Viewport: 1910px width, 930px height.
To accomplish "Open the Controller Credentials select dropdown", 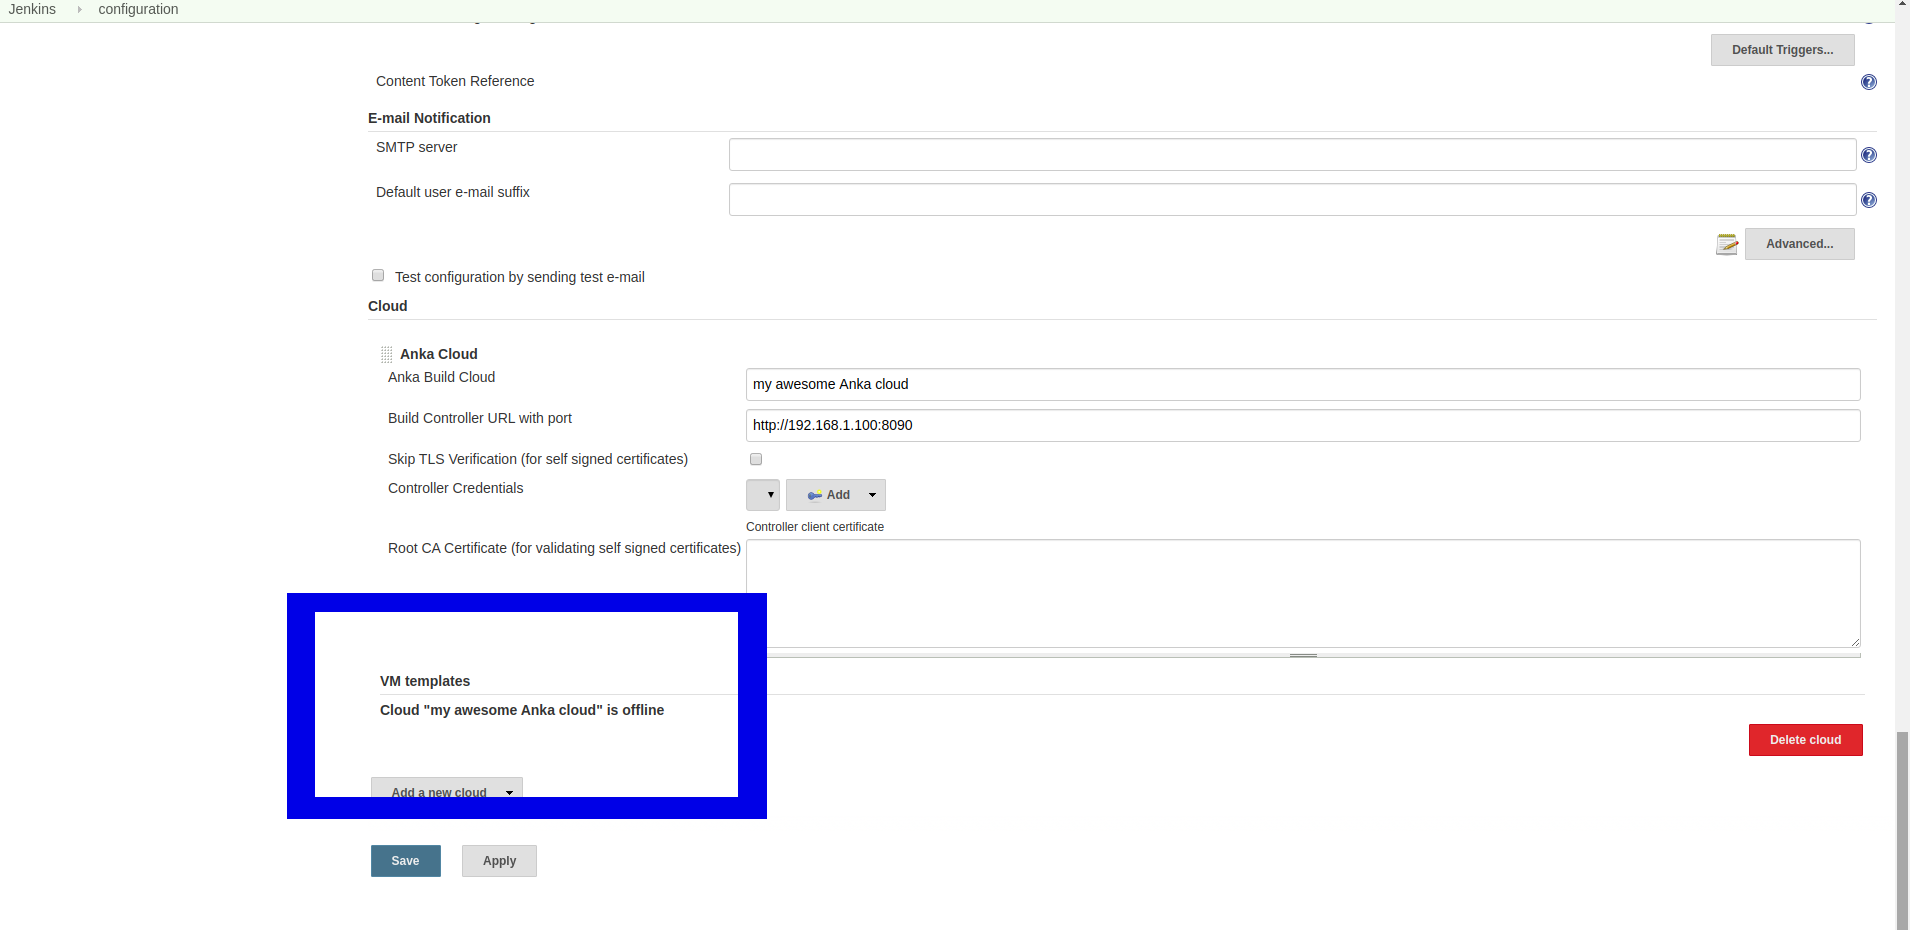I will click(x=763, y=495).
